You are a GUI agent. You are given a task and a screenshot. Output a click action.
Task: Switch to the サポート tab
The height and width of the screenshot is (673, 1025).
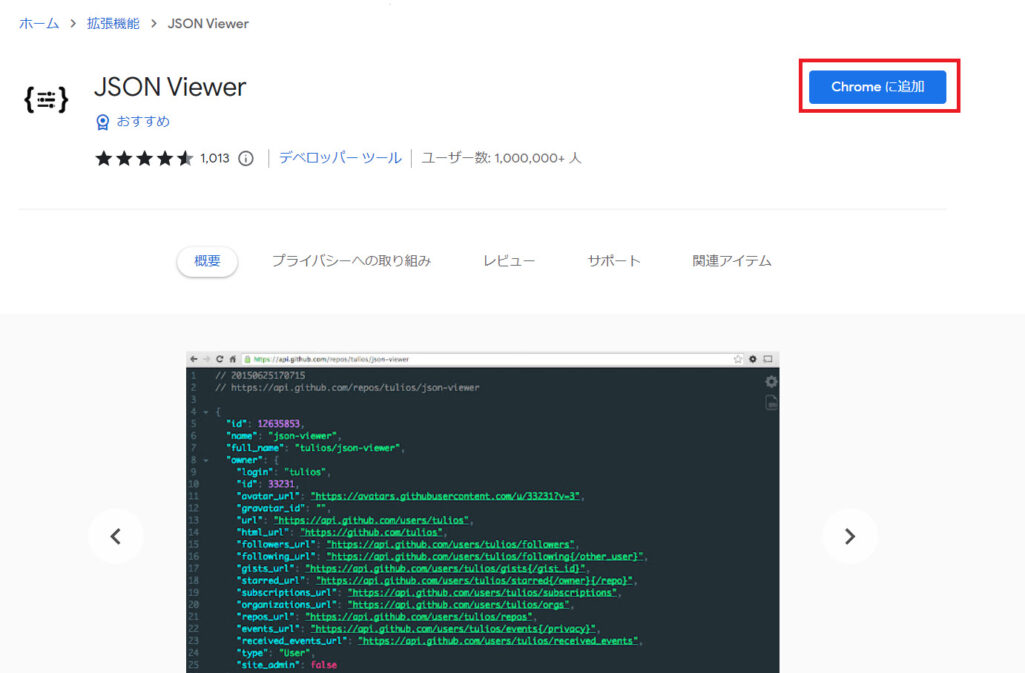(614, 261)
